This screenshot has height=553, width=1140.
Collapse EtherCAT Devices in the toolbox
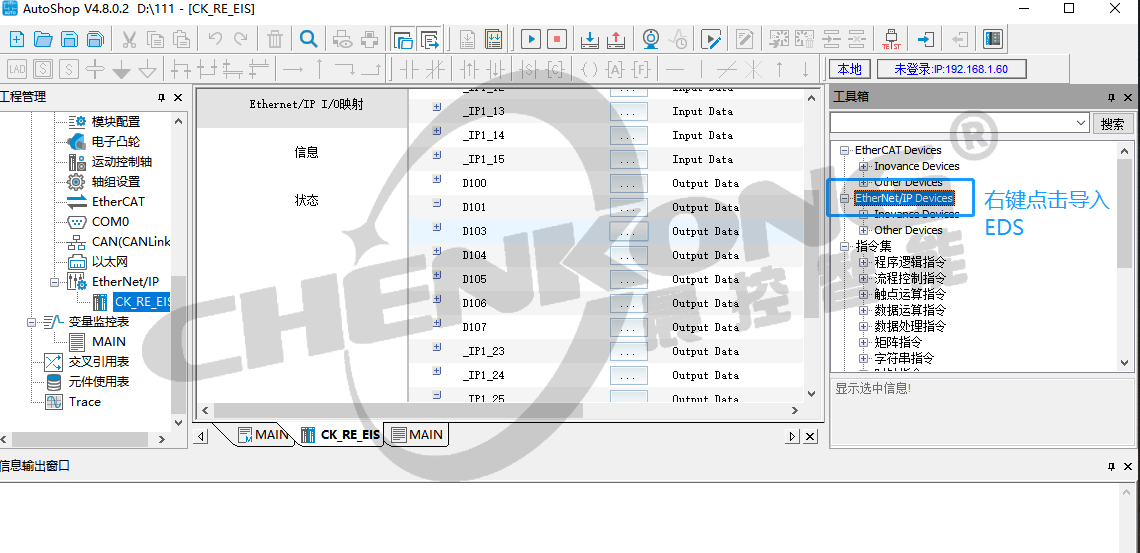click(x=845, y=150)
